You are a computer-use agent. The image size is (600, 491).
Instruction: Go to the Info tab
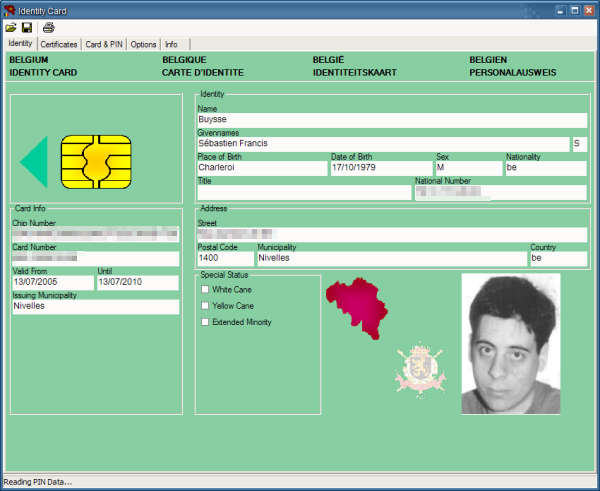point(171,45)
